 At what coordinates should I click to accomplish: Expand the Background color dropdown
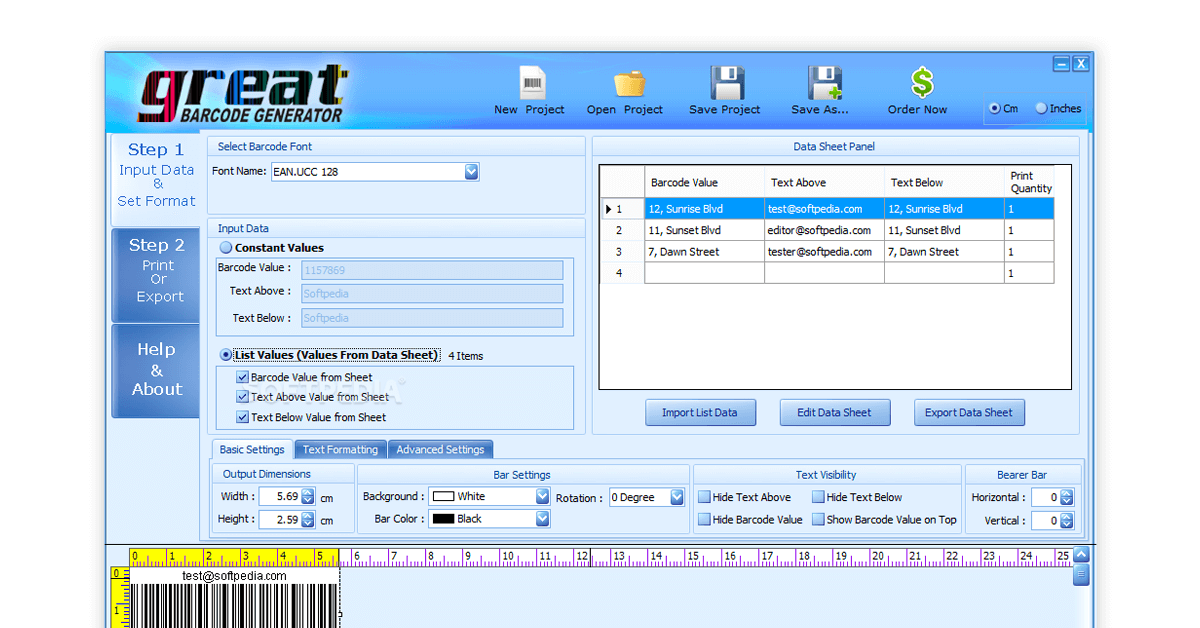click(x=541, y=496)
